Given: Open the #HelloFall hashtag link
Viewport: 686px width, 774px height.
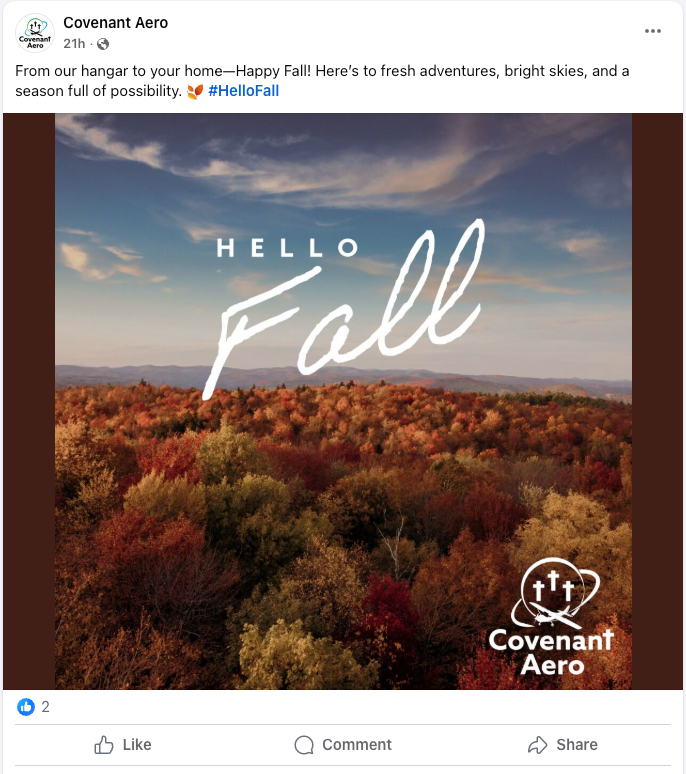Looking at the screenshot, I should click(x=243, y=91).
